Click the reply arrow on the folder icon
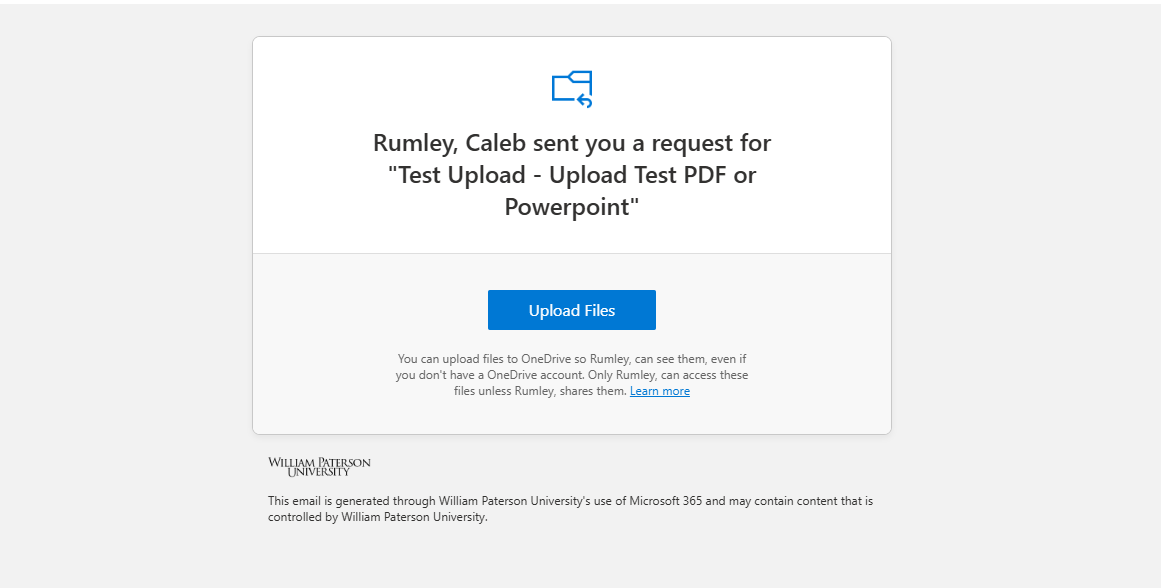Viewport: 1170px width, 588px height. click(585, 100)
